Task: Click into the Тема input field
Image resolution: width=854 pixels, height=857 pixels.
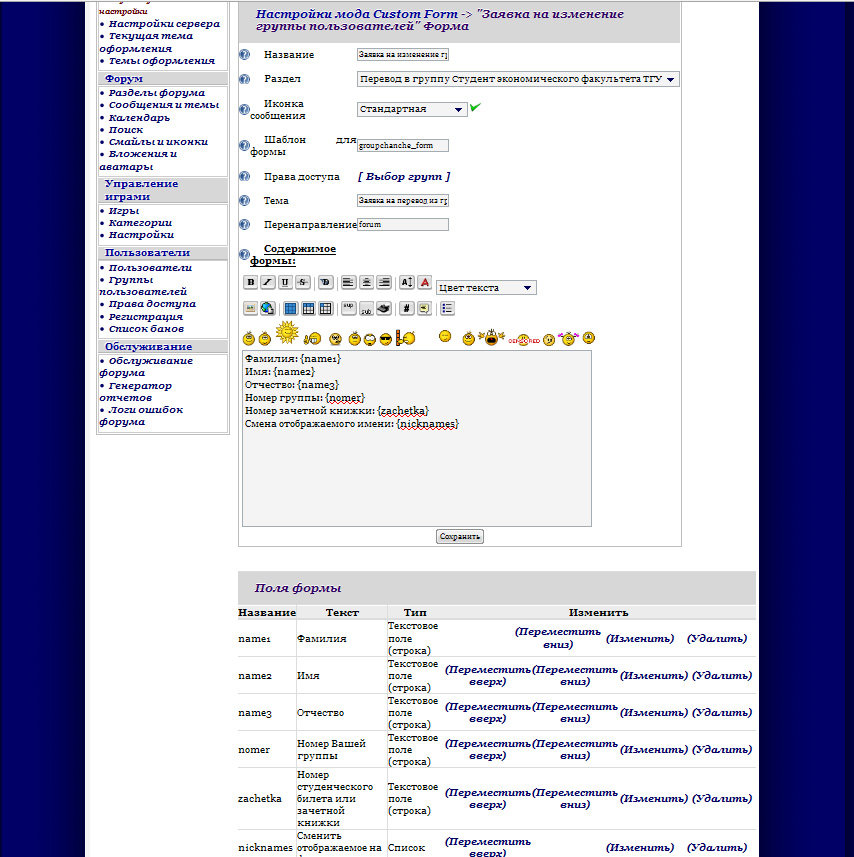Action: [403, 201]
